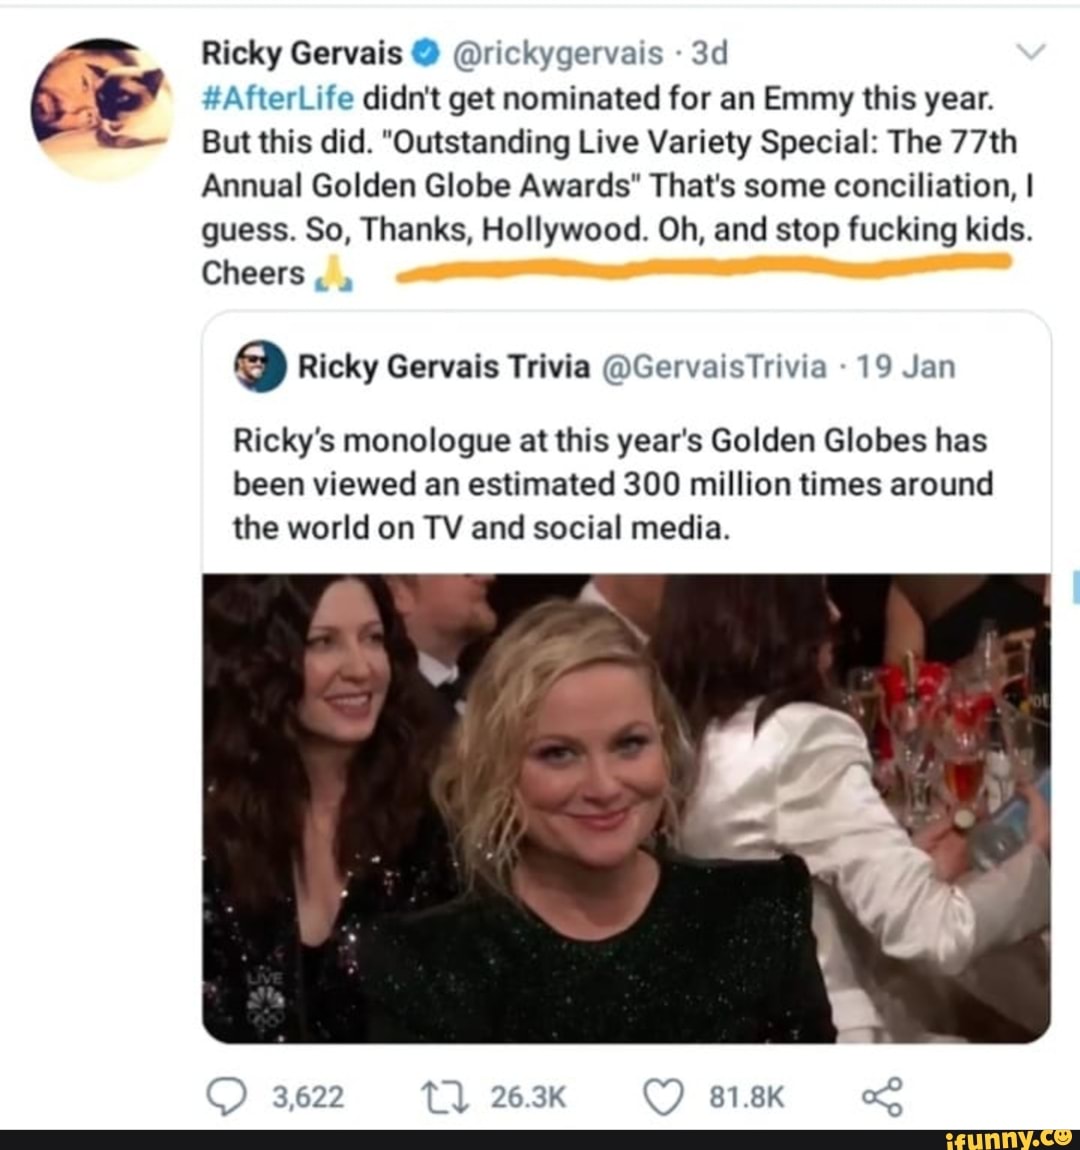Select the "Ricky Gervais Trivia" account name

pos(443,367)
